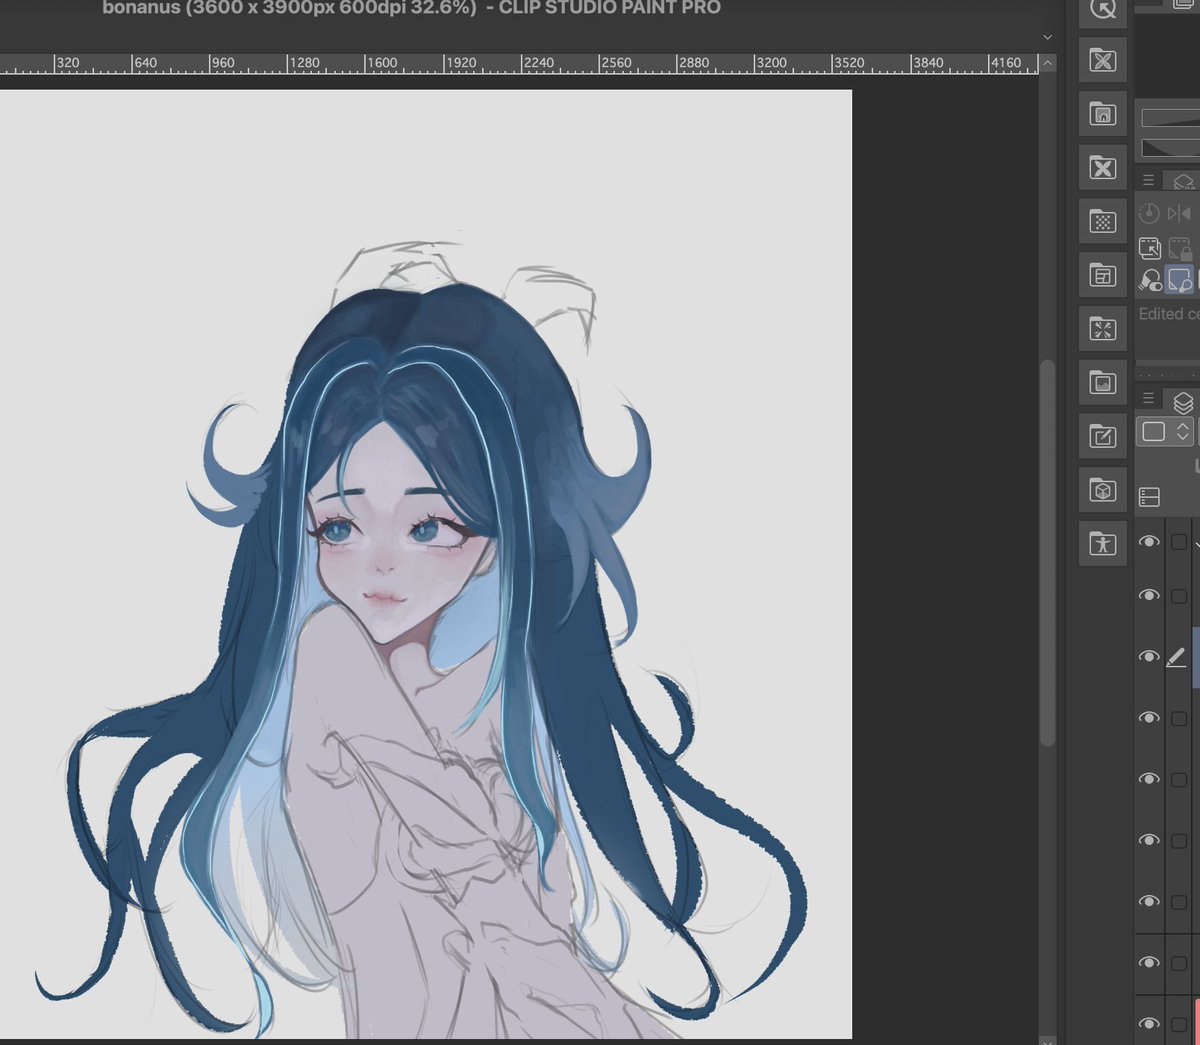Open the 3D cube material folder
The image size is (1200, 1045).
click(x=1103, y=491)
